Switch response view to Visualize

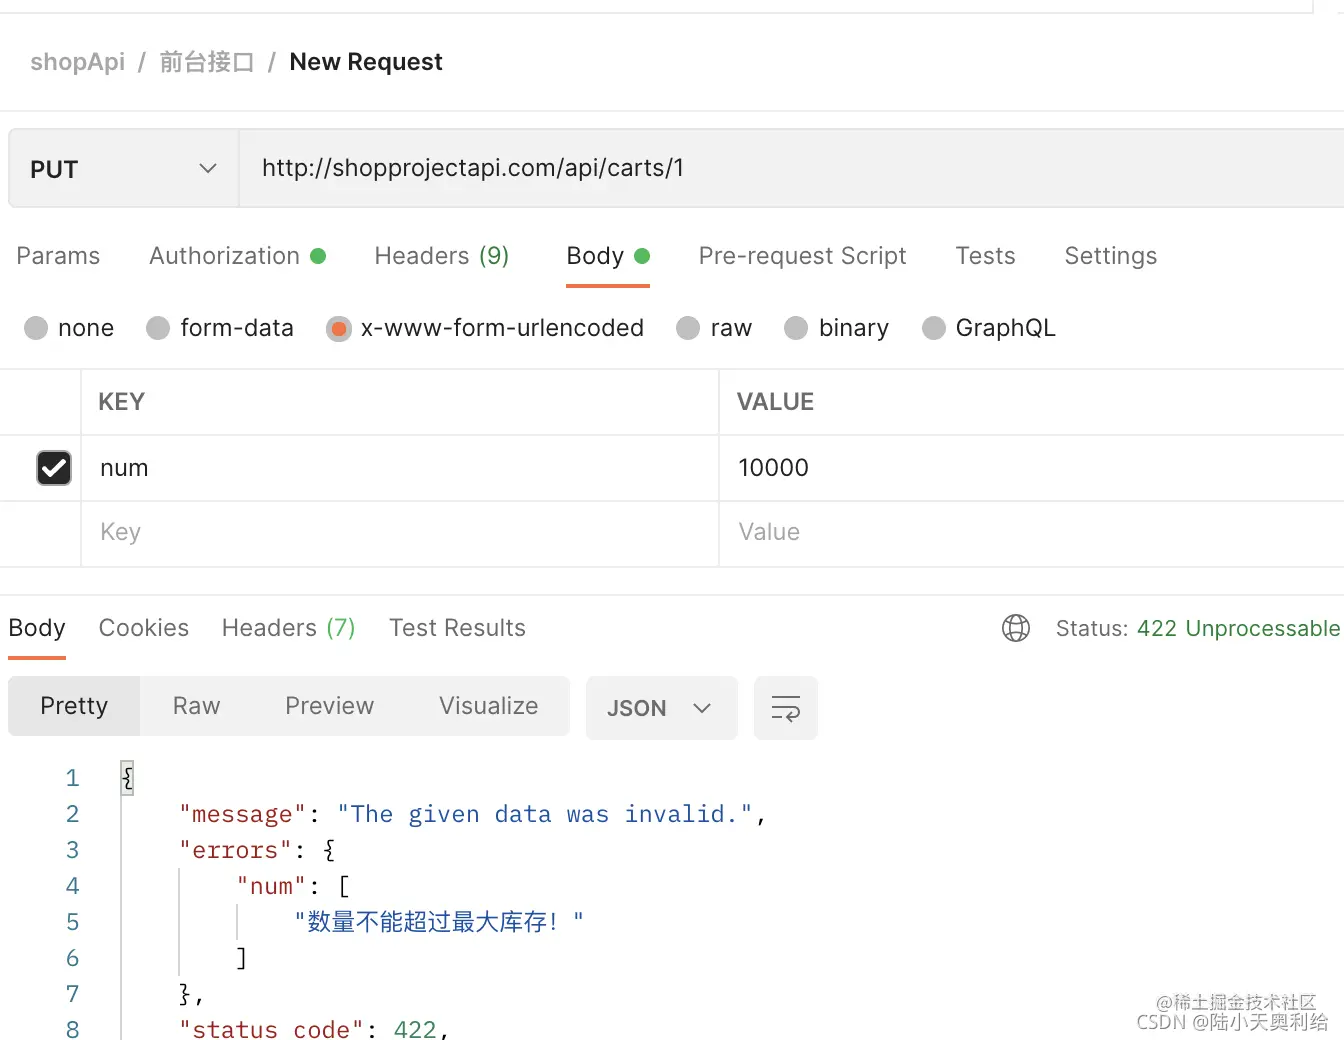point(488,706)
